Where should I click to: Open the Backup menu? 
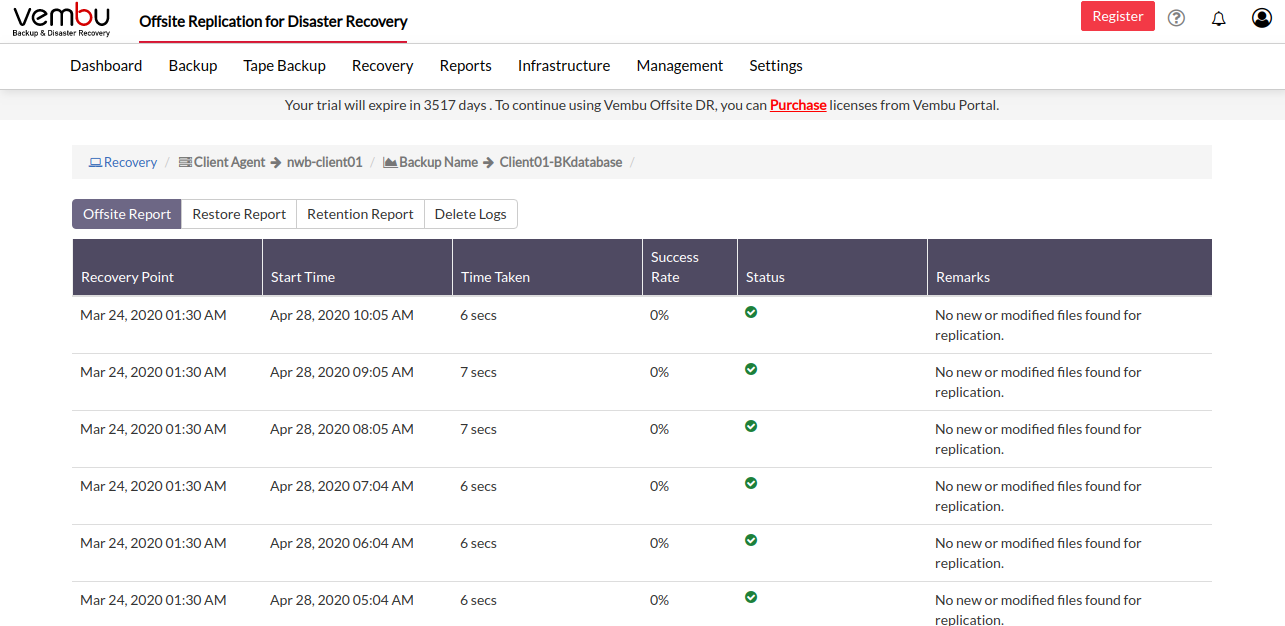click(193, 66)
